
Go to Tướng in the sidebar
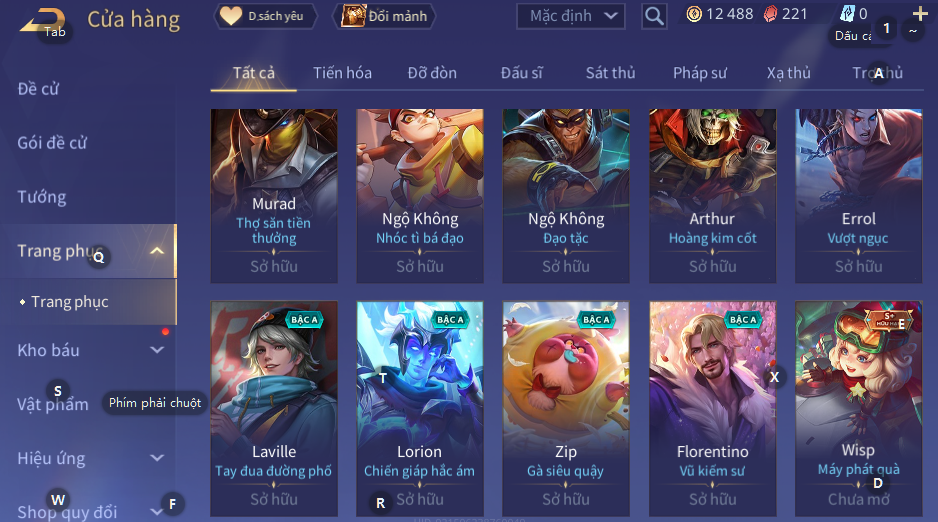pyautogui.click(x=42, y=197)
